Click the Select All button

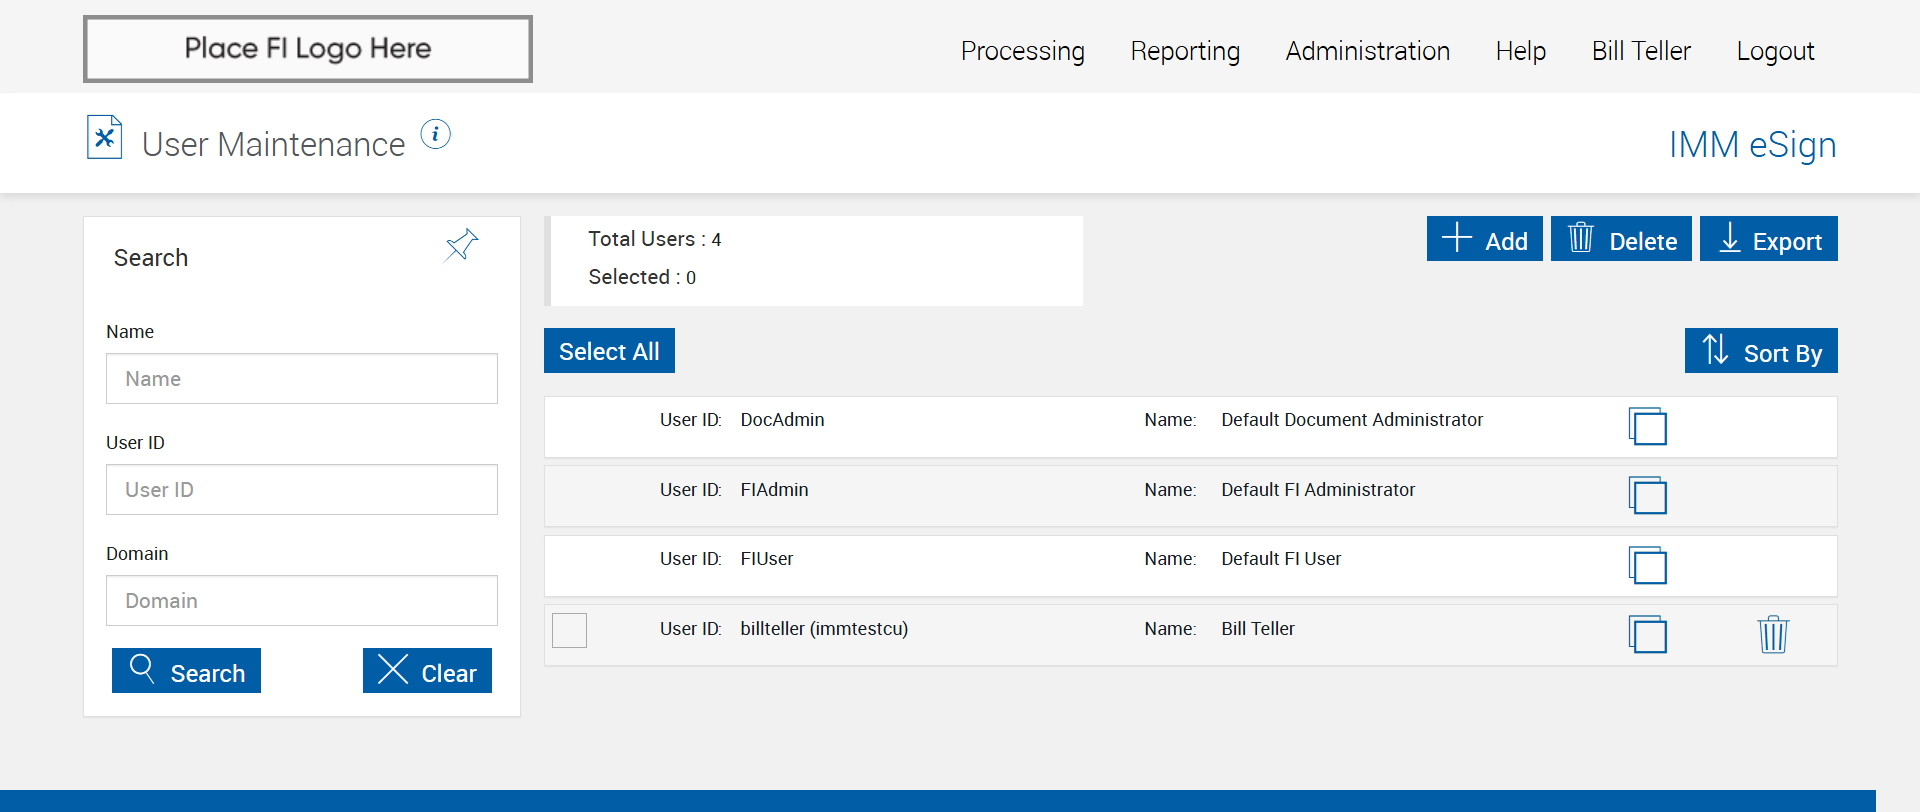point(609,351)
